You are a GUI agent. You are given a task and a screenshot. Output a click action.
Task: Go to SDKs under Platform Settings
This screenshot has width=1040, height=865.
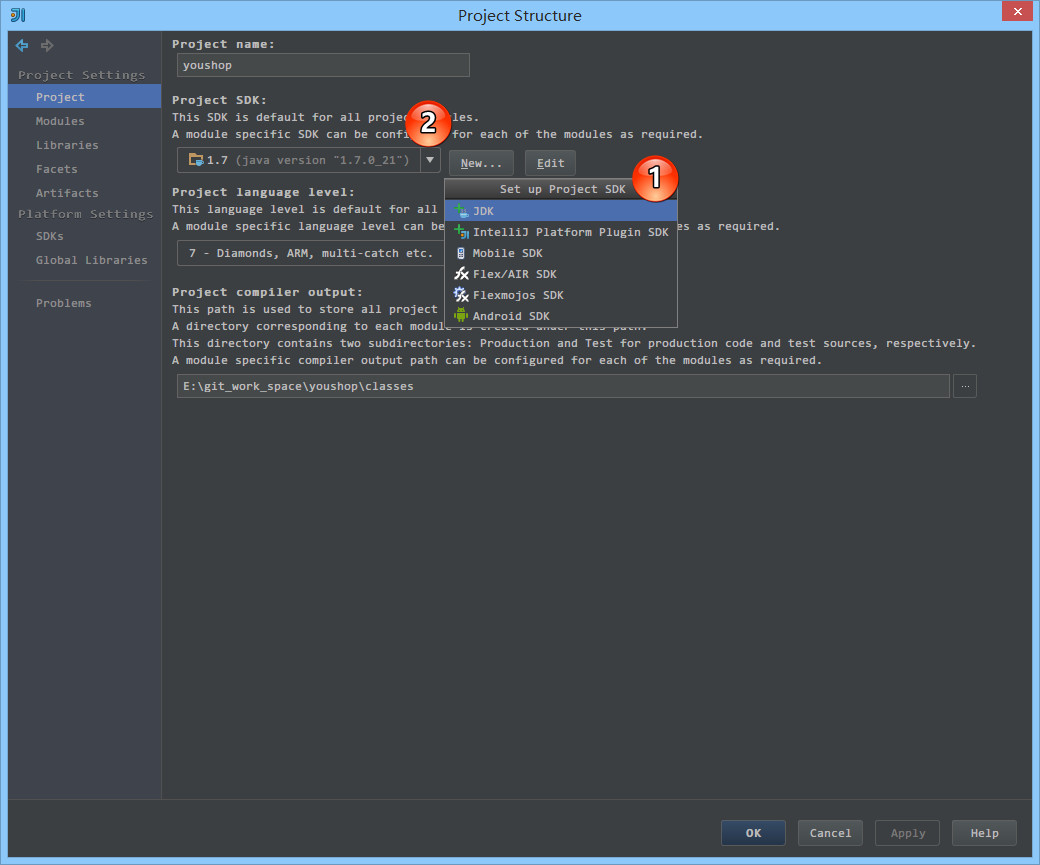point(49,236)
